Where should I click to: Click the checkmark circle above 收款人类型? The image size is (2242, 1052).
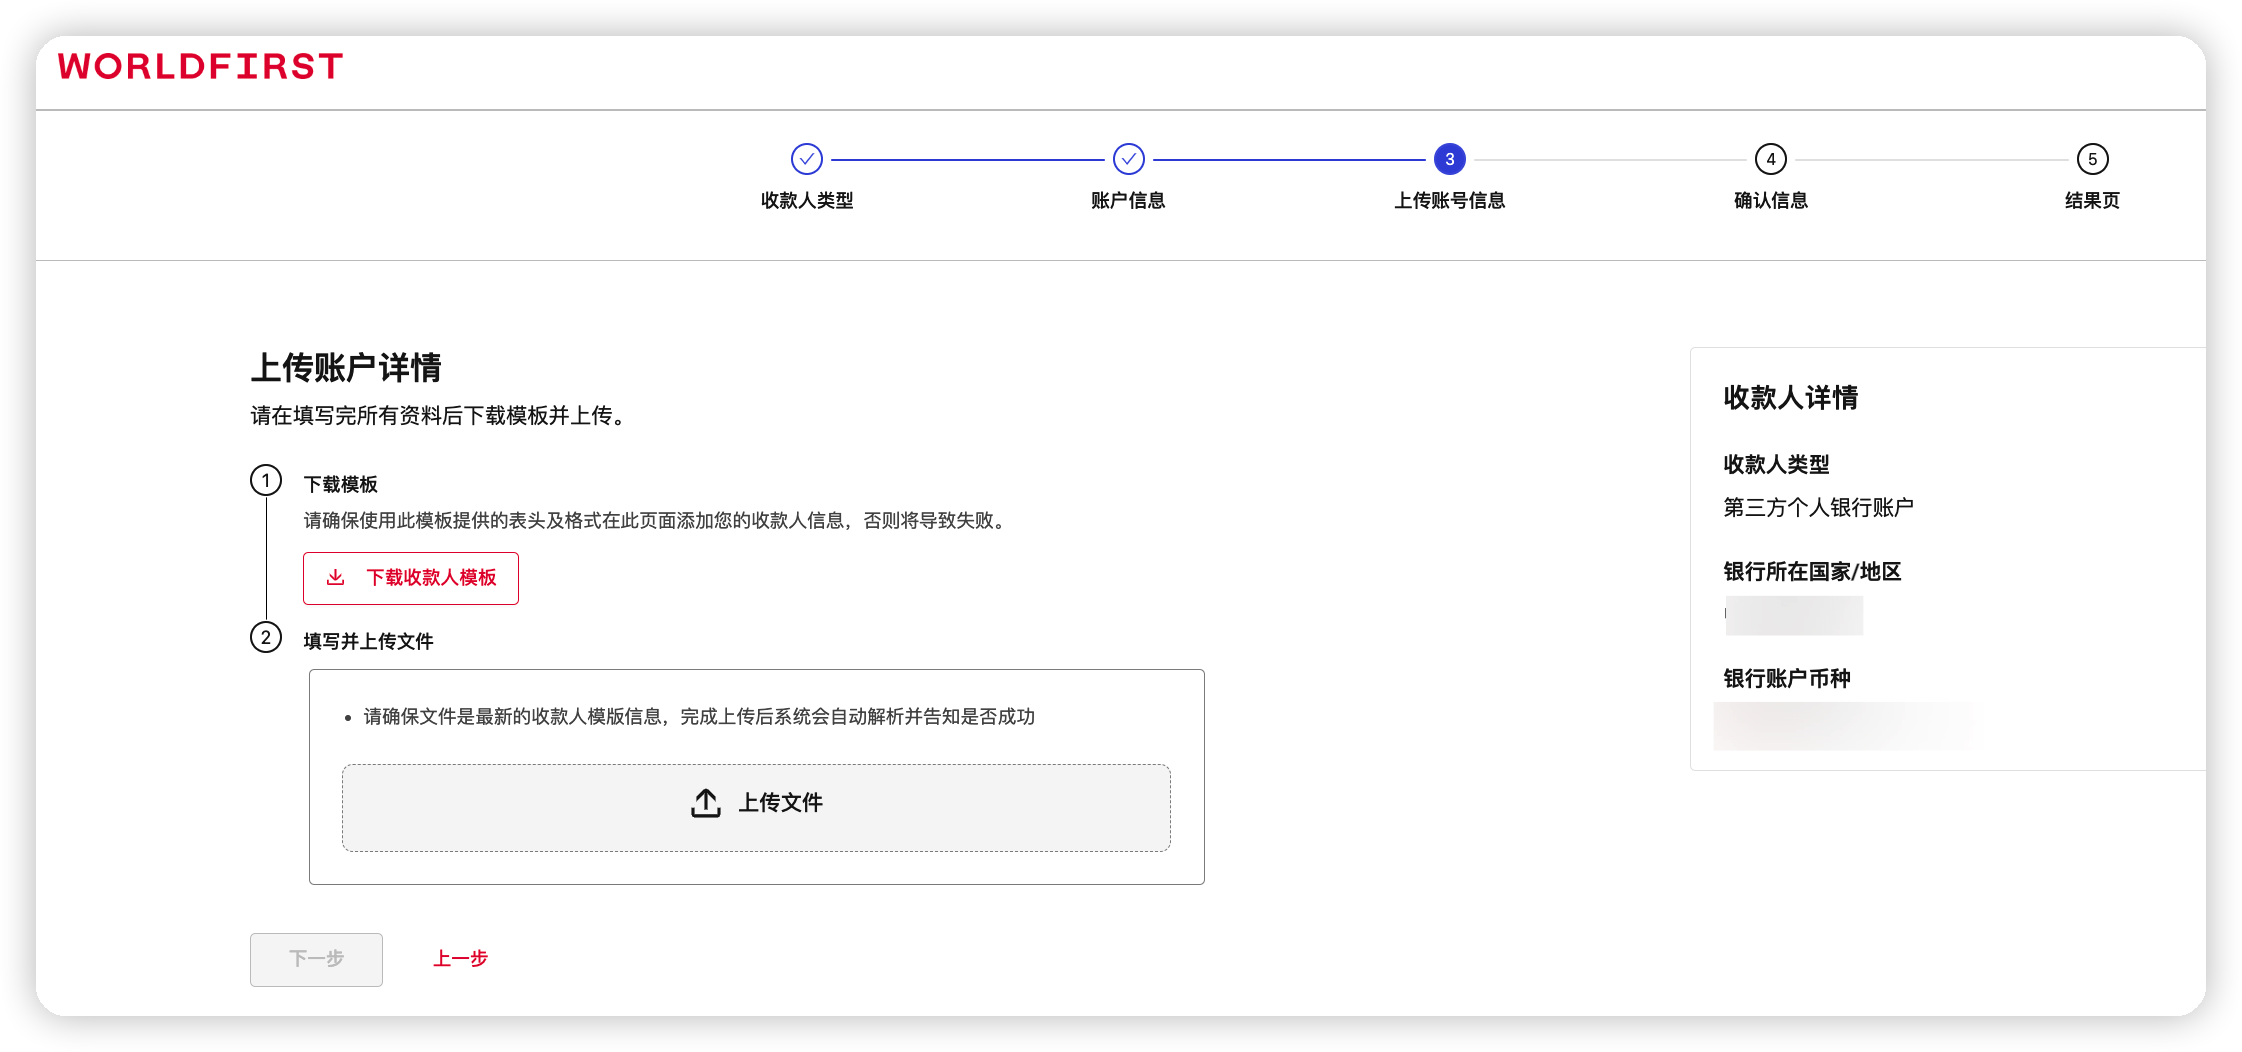(806, 159)
